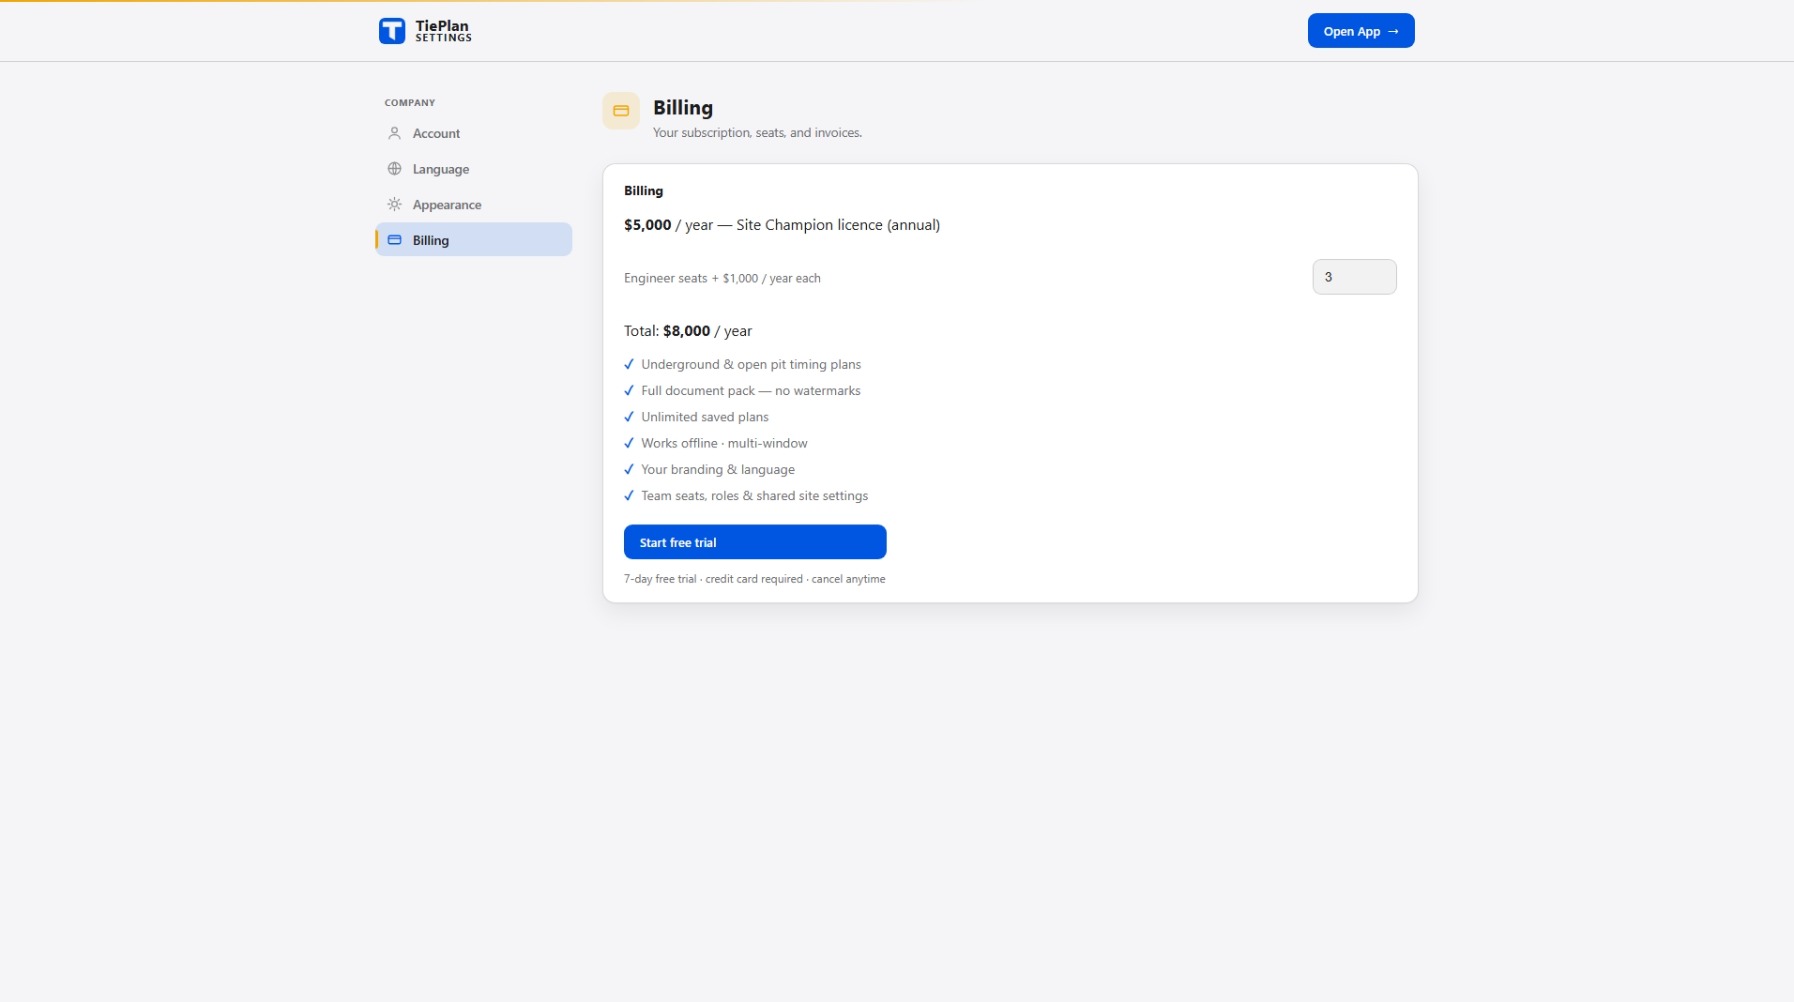The width and height of the screenshot is (1794, 1002).
Task: Click the '7-day free trial' fine print
Action: (x=755, y=579)
